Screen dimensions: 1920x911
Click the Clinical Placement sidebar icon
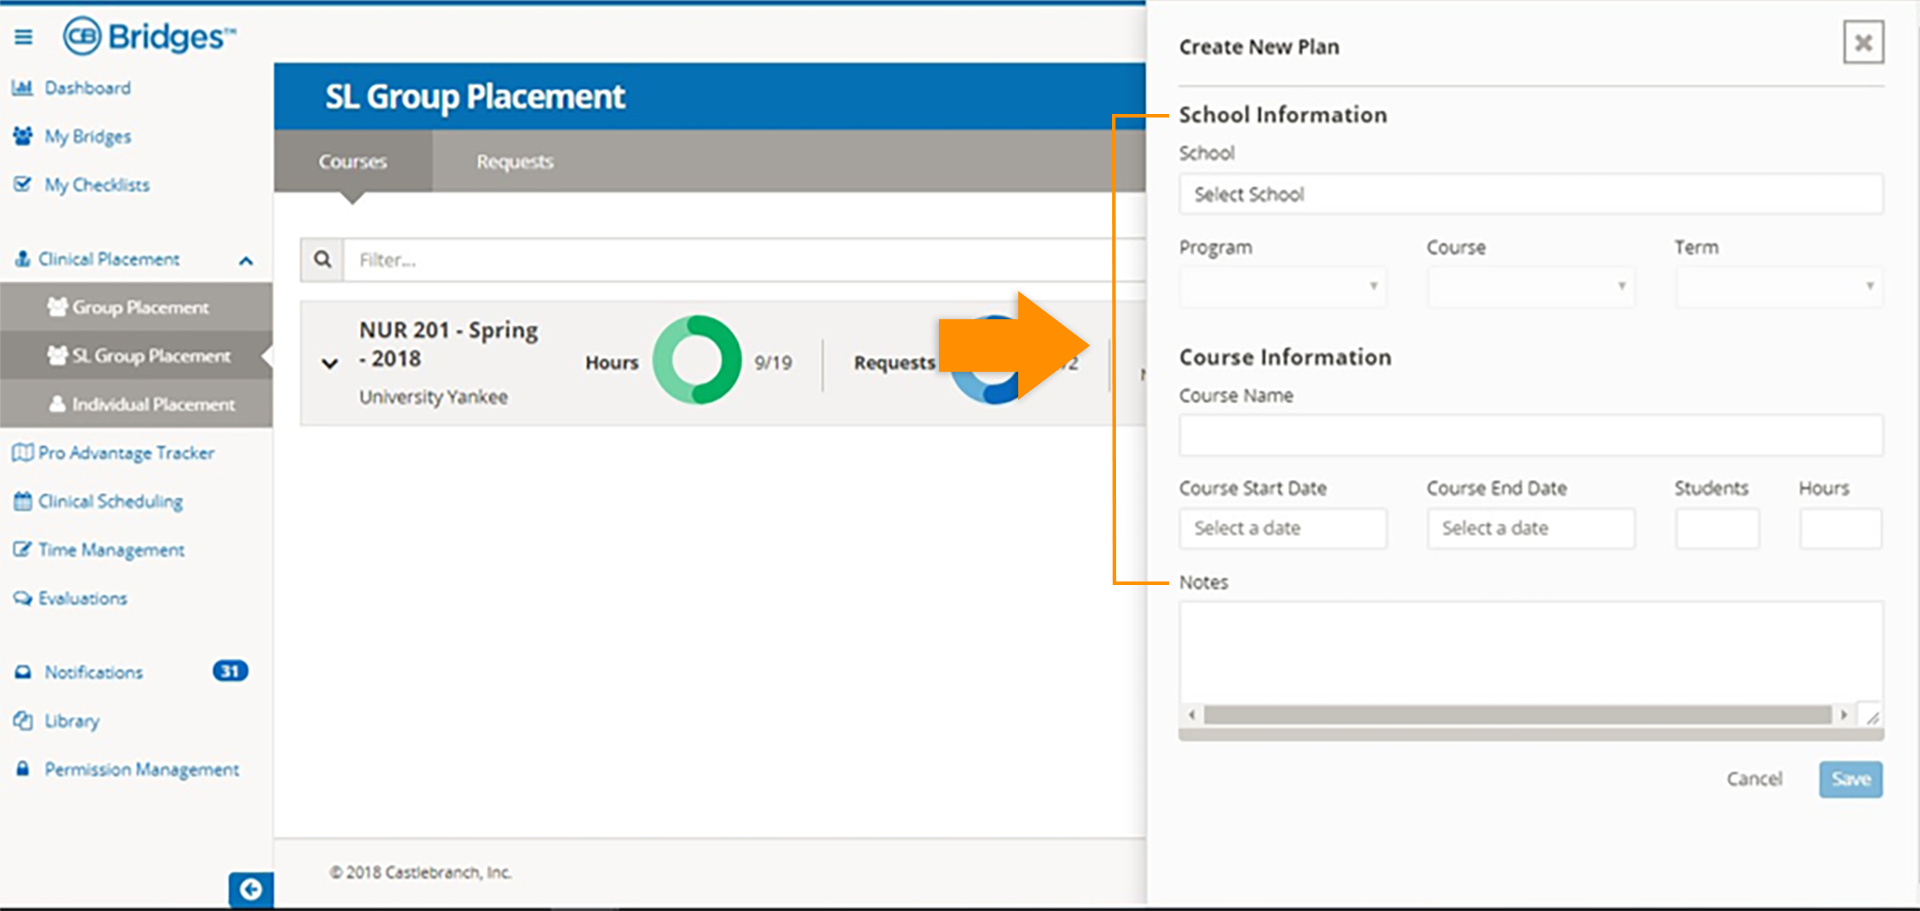point(22,259)
